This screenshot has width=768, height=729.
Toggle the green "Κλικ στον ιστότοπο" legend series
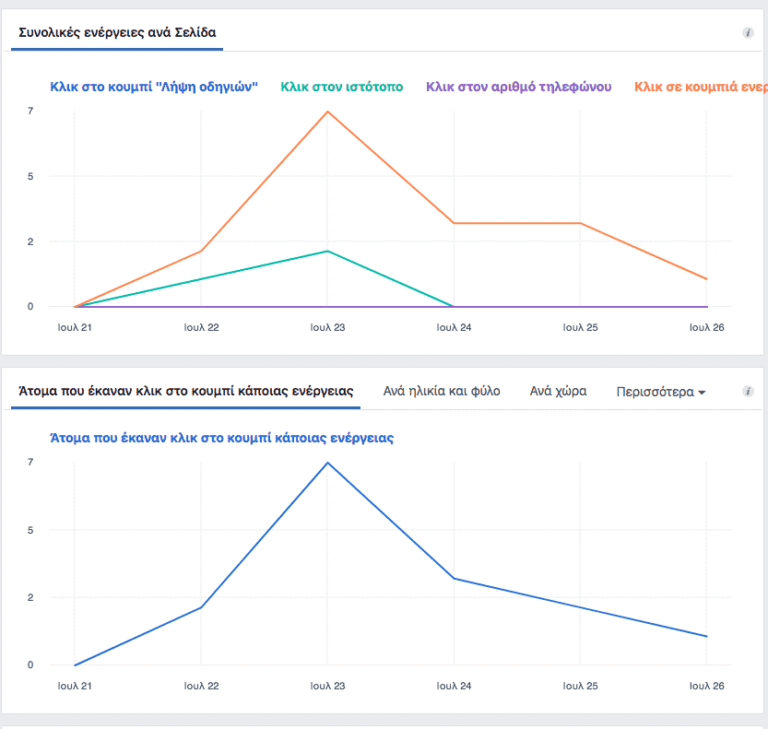click(342, 87)
